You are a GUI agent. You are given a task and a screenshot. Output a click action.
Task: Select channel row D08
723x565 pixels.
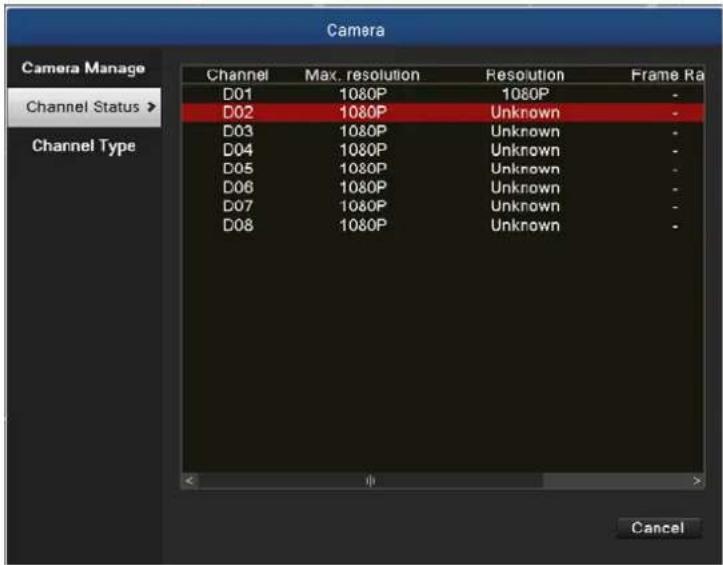click(443, 225)
